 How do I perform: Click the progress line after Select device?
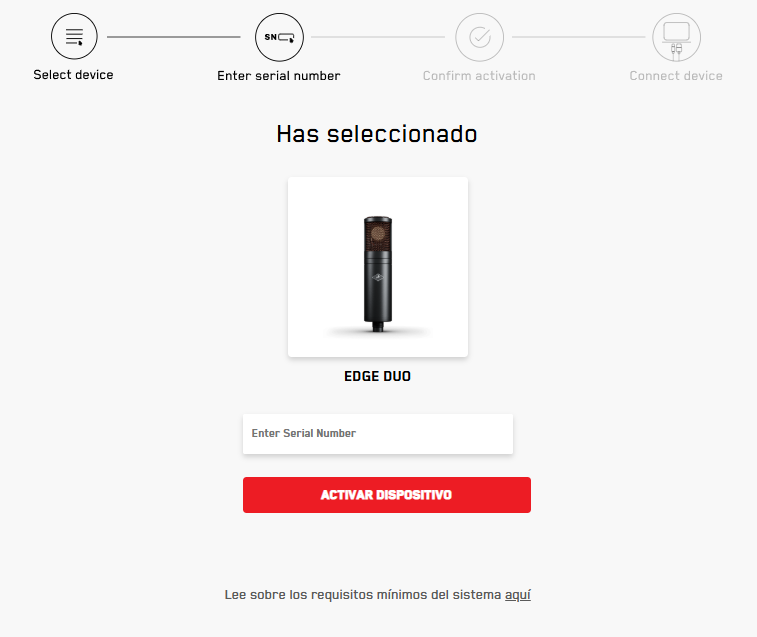(x=174, y=37)
